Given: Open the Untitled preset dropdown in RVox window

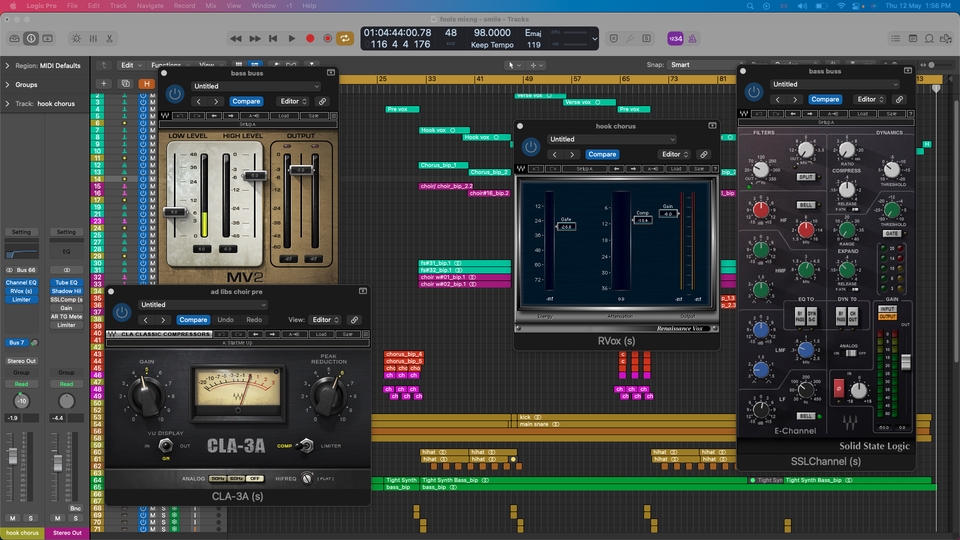Looking at the screenshot, I should 612,139.
